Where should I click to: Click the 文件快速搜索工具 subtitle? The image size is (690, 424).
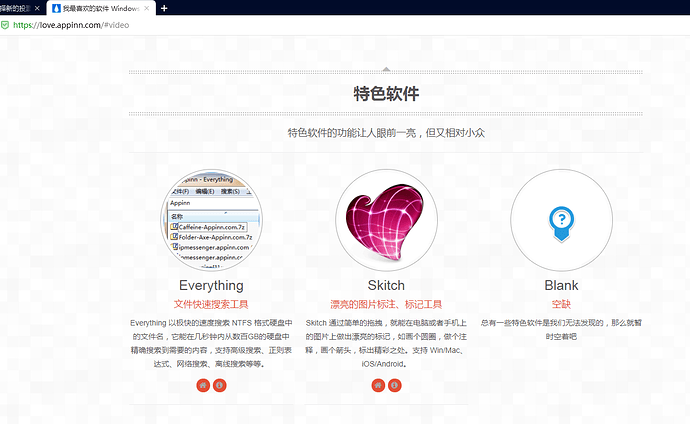click(211, 304)
